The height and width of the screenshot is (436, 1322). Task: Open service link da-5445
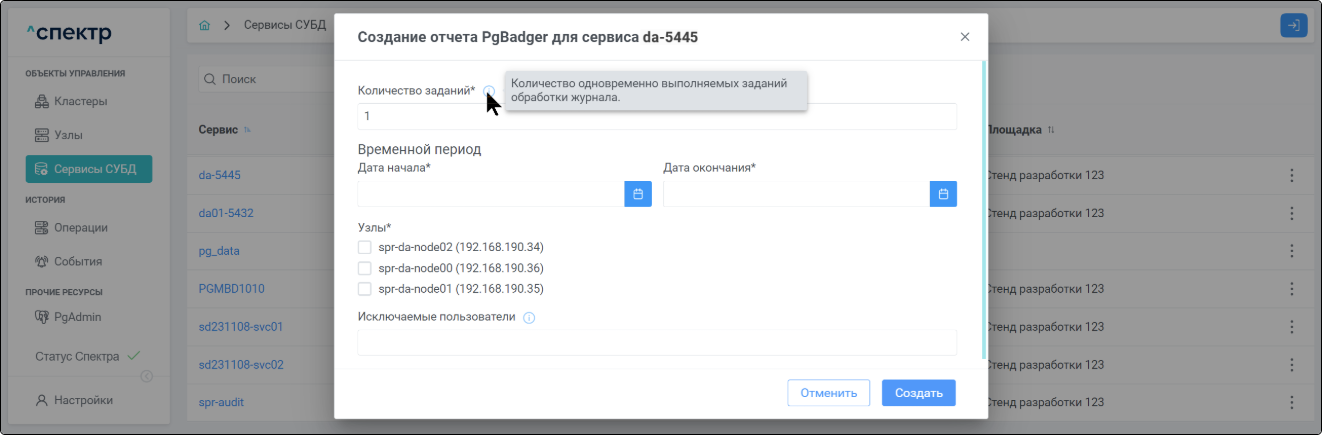point(220,175)
